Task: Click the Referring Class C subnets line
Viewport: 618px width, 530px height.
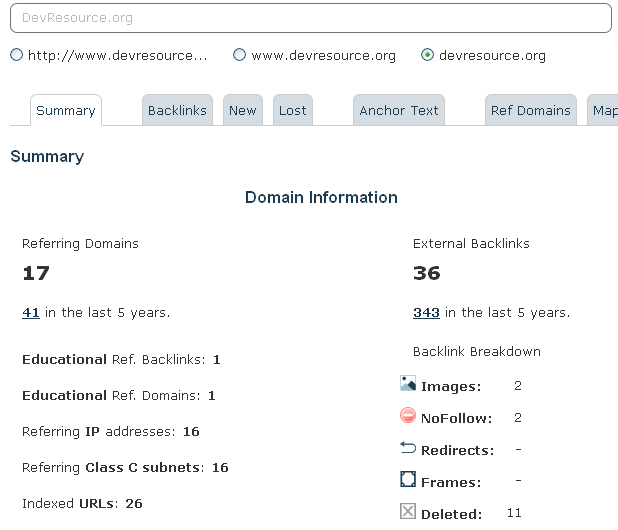Action: (125, 467)
